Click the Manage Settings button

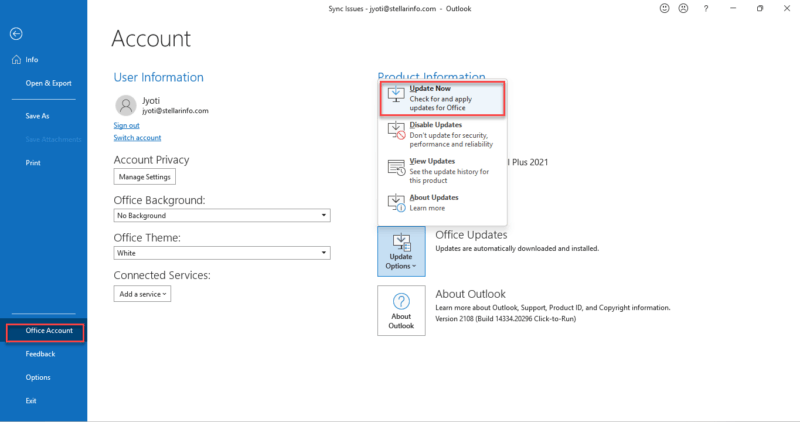pyautogui.click(x=145, y=177)
